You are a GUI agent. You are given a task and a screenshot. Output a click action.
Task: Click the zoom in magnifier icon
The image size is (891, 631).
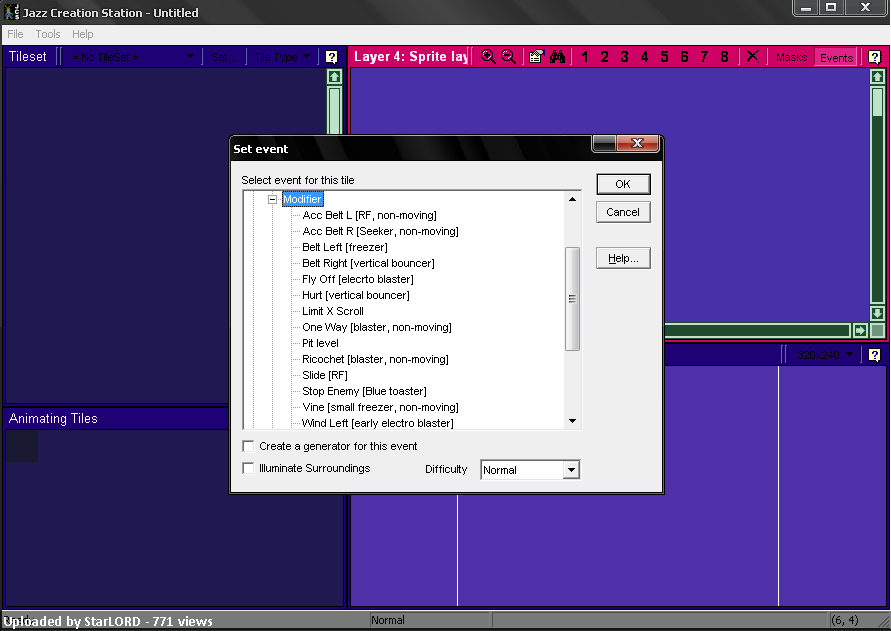(x=488, y=57)
